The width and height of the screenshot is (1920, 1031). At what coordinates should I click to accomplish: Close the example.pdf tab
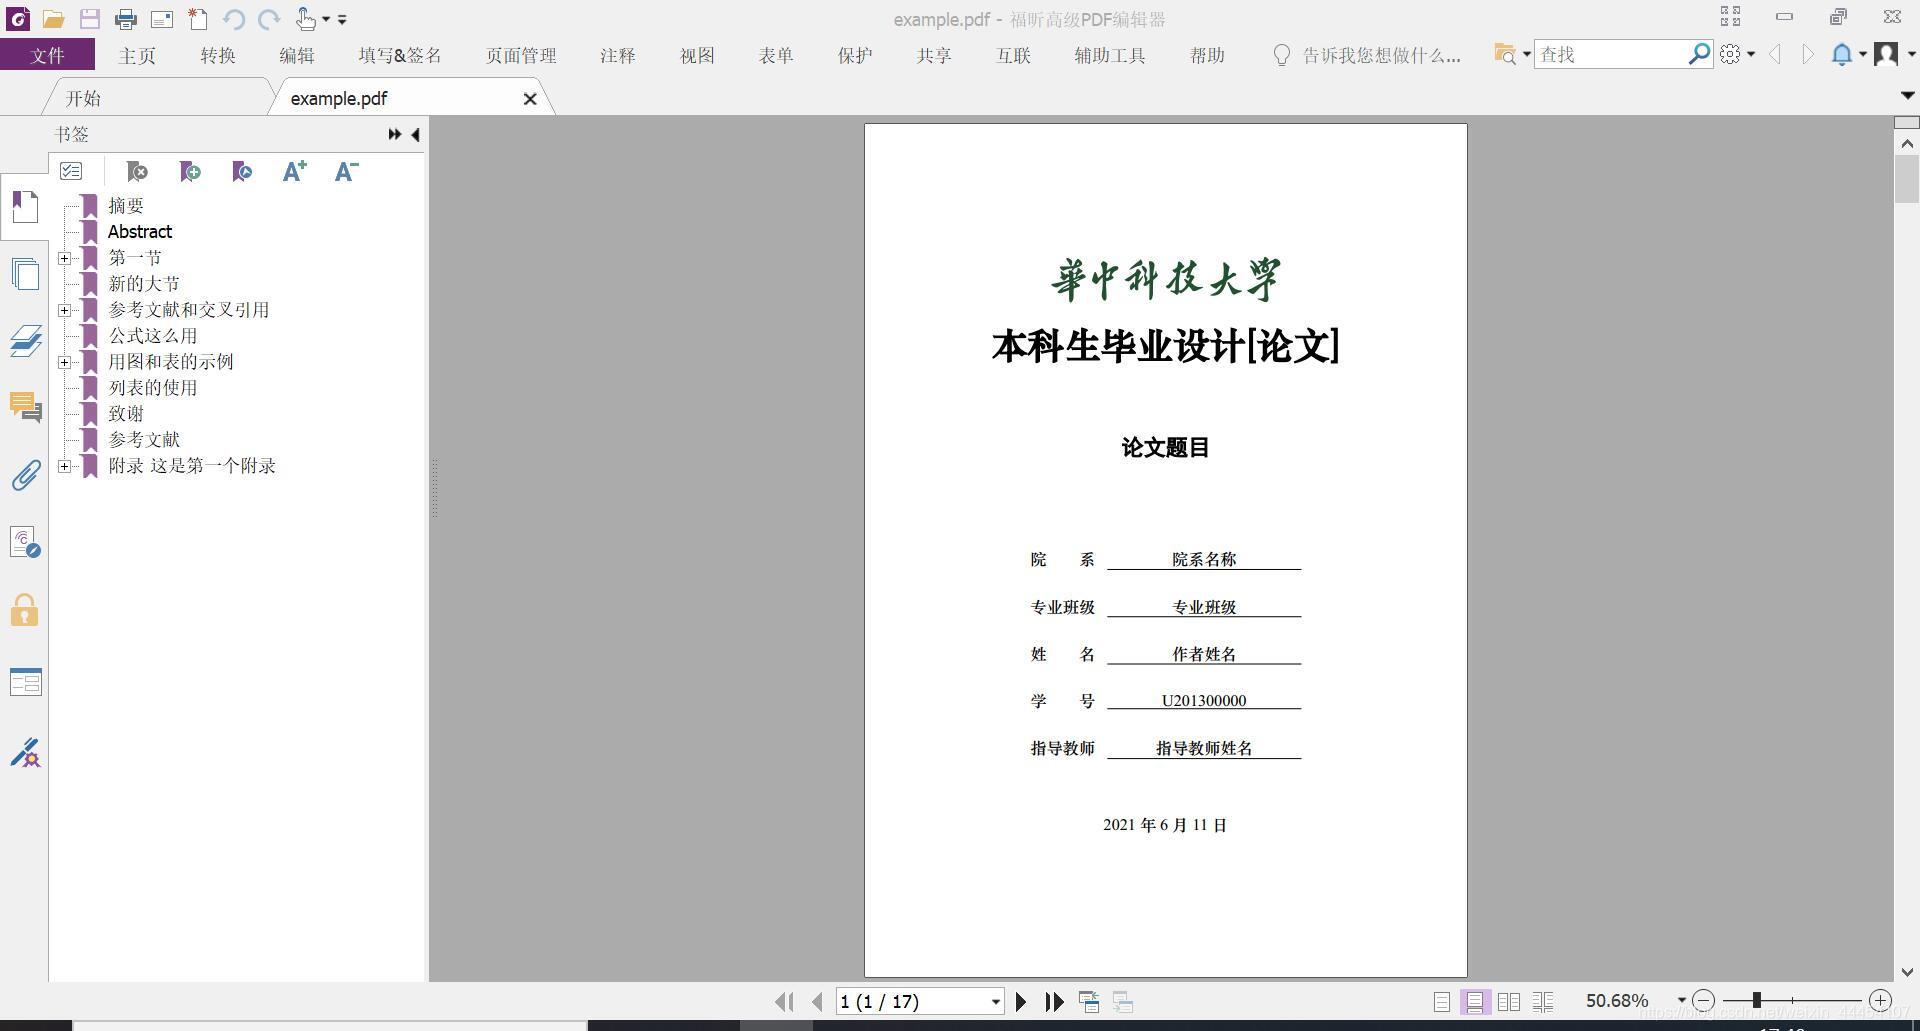click(x=530, y=99)
